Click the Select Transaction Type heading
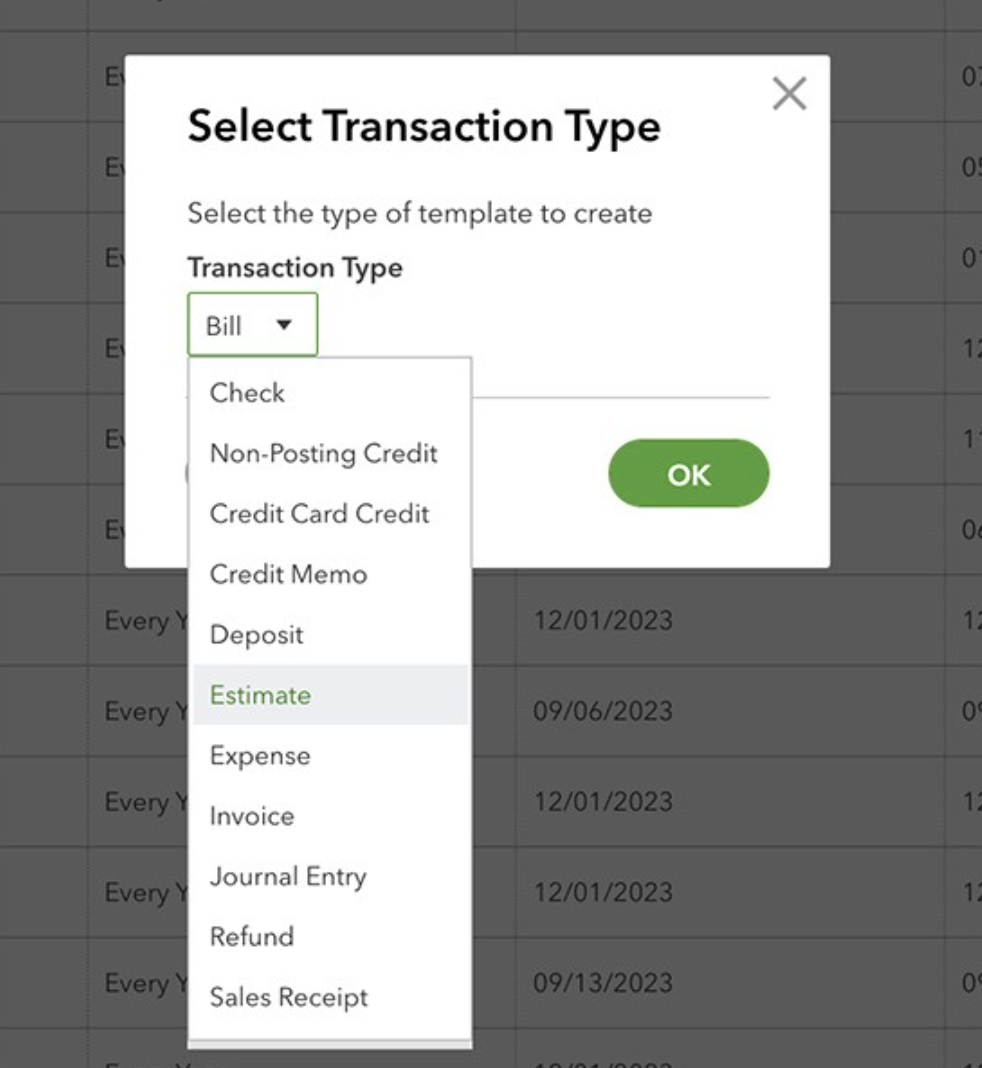 coord(424,128)
